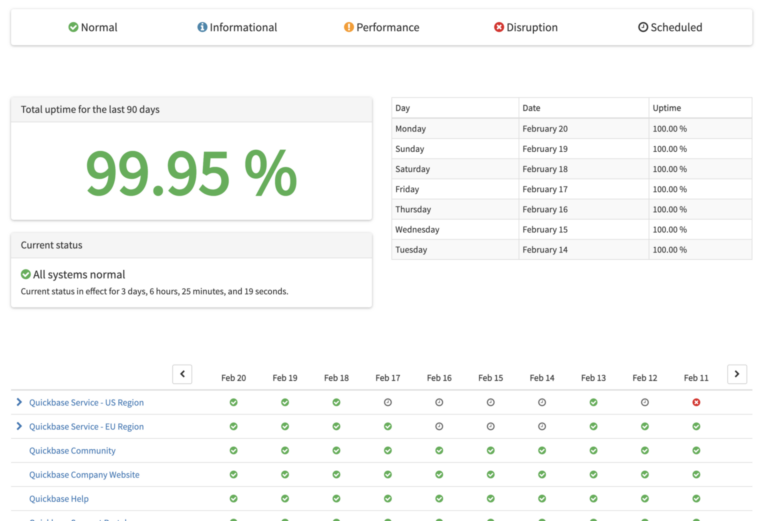Click the green All systems normal checkmark
768x521 pixels.
click(26, 274)
